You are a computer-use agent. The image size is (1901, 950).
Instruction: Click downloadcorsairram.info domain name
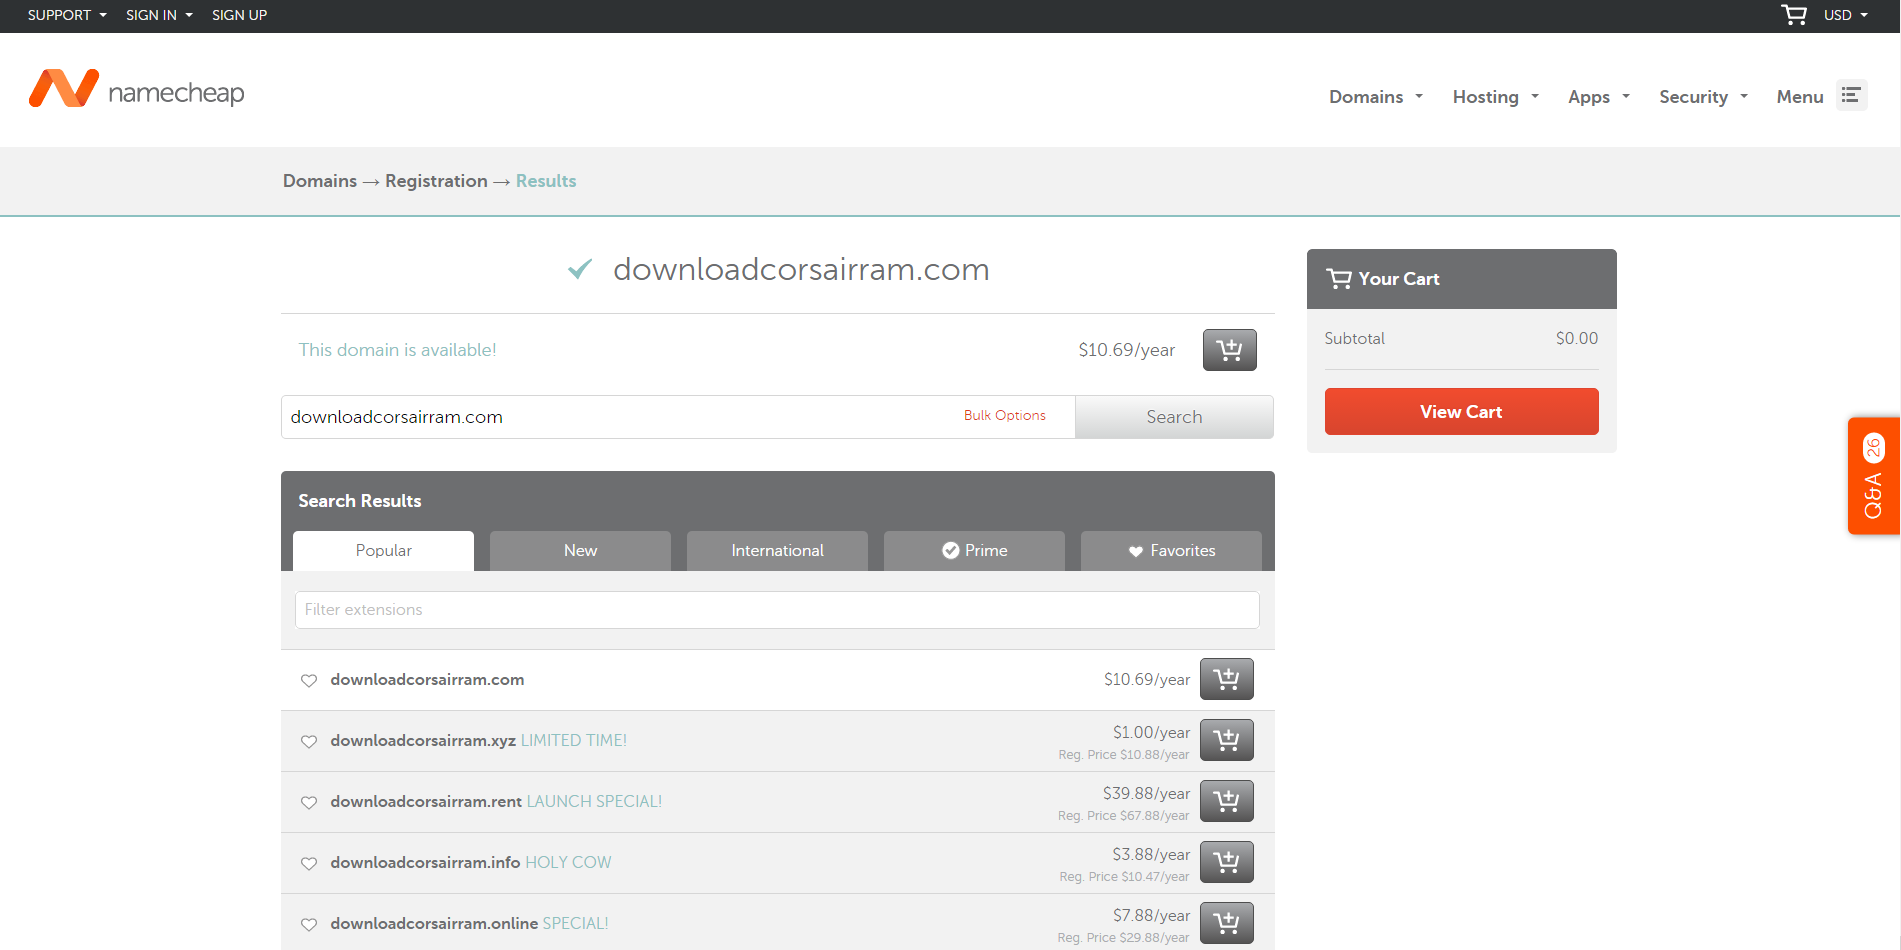point(425,863)
